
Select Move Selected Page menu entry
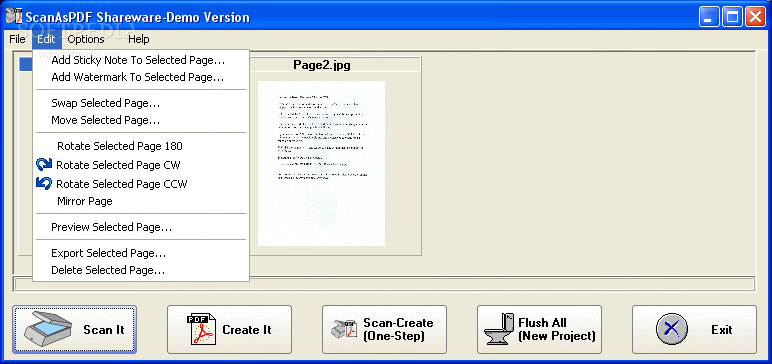[x=141, y=120]
